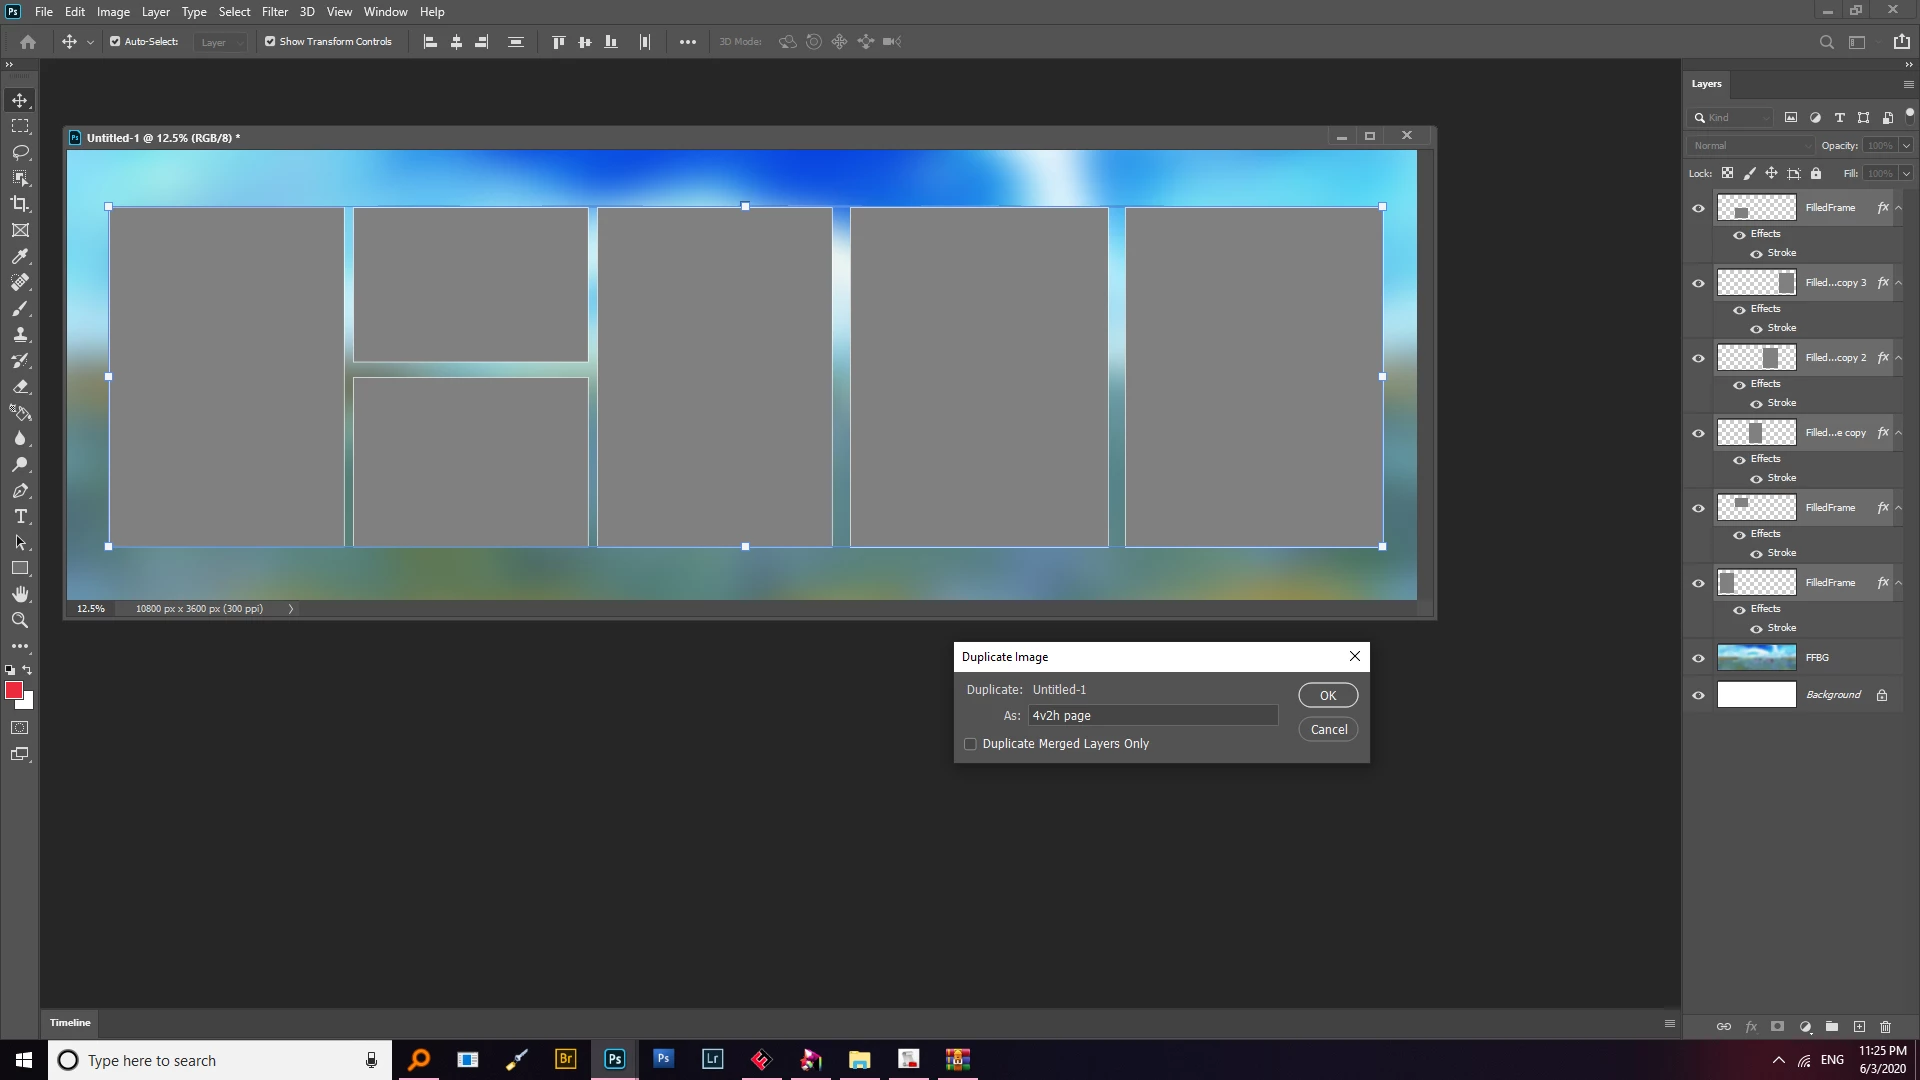Screen dimensions: 1920x1080
Task: Collapse effects of Filled...copy 3 layer
Action: coord(1899,283)
